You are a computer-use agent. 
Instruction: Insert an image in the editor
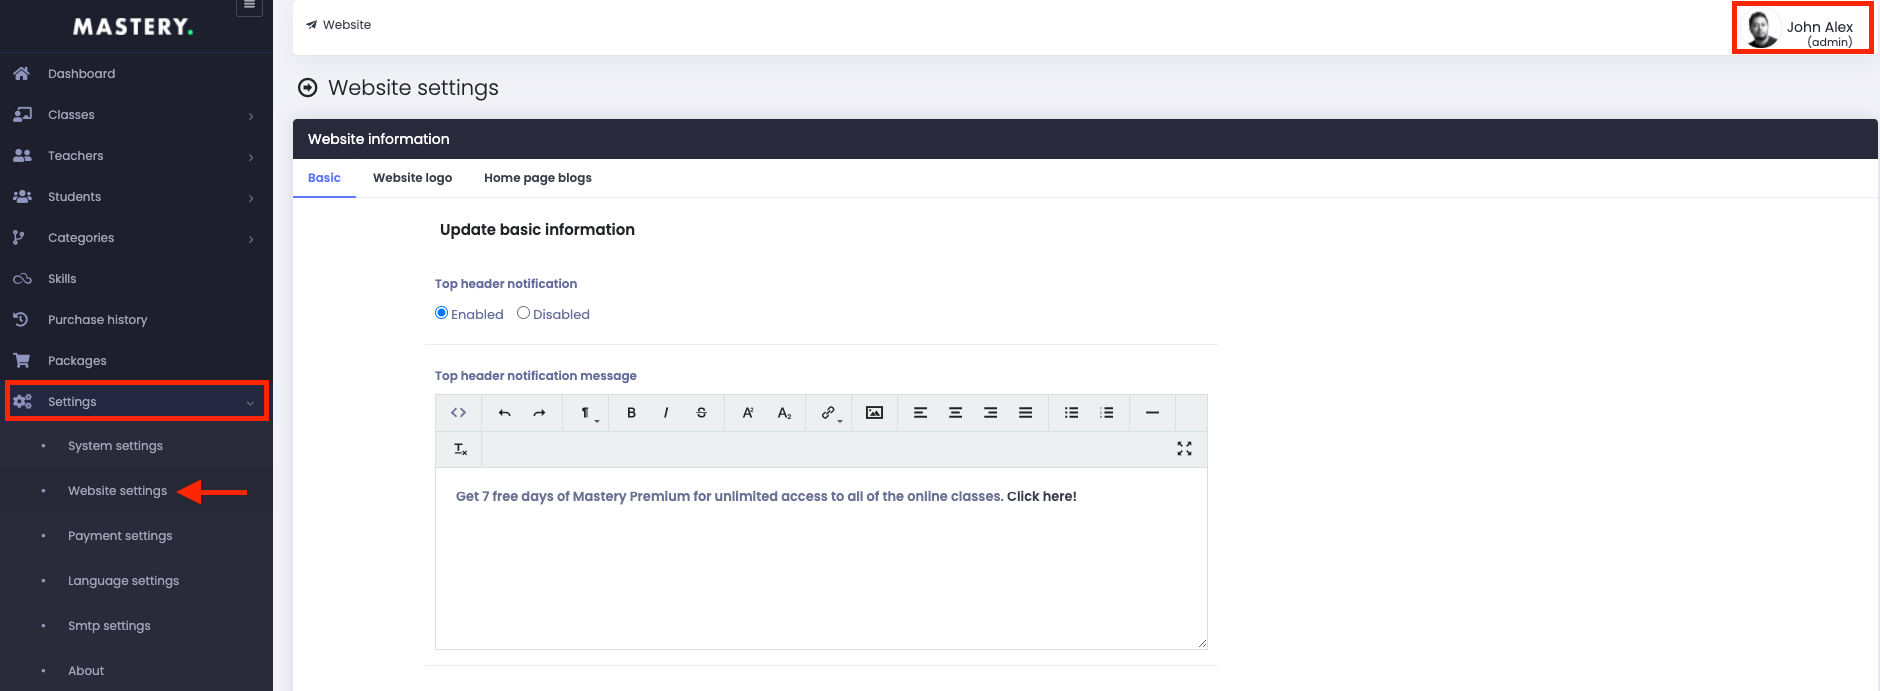(x=874, y=413)
